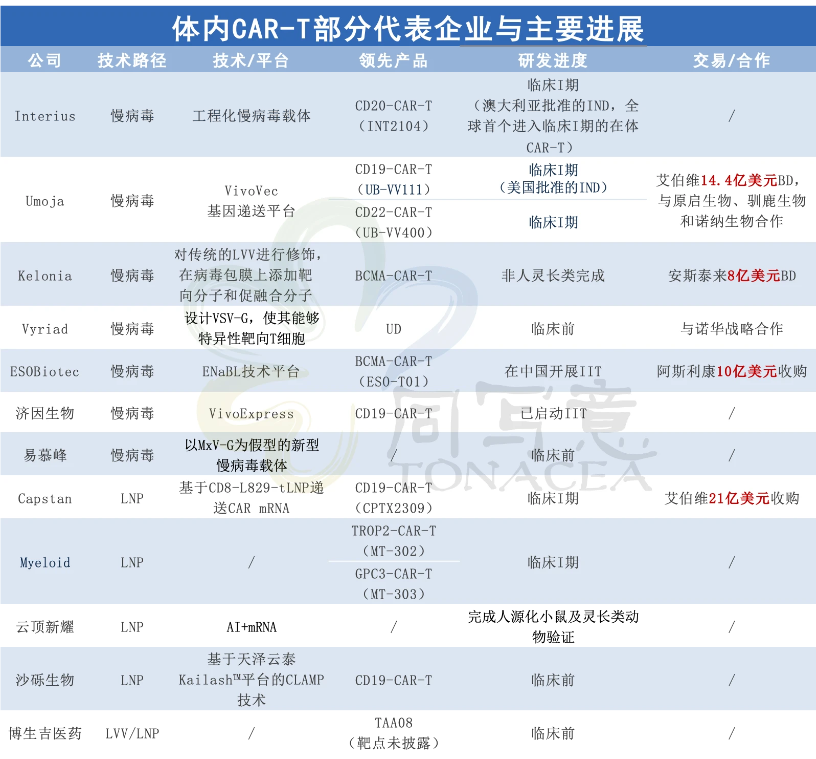Click the 博生吉医药 company cell

coord(45,733)
